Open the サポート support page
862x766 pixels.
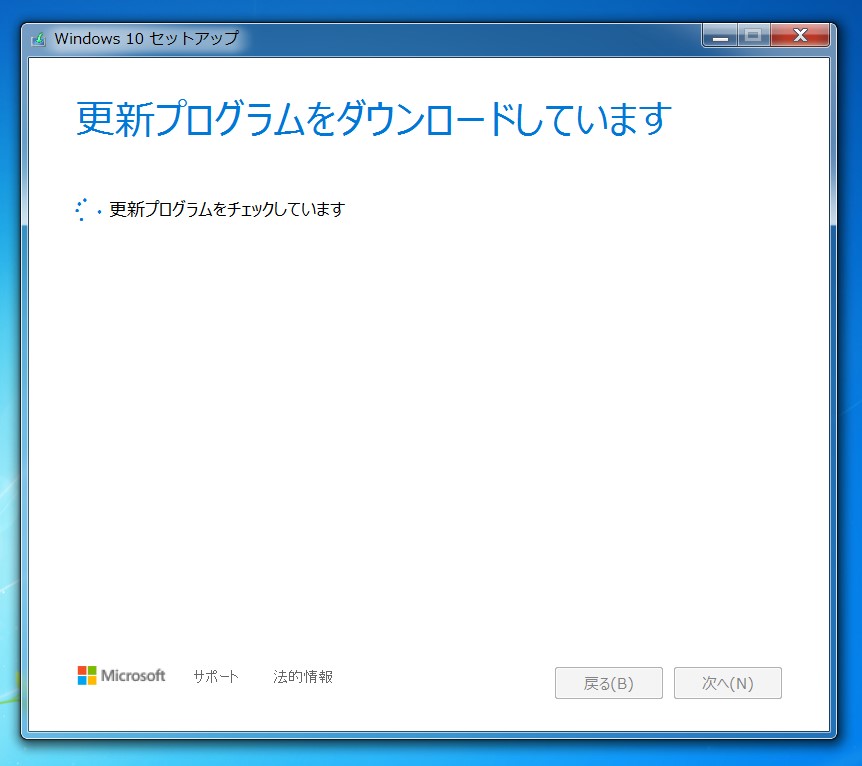(215, 676)
